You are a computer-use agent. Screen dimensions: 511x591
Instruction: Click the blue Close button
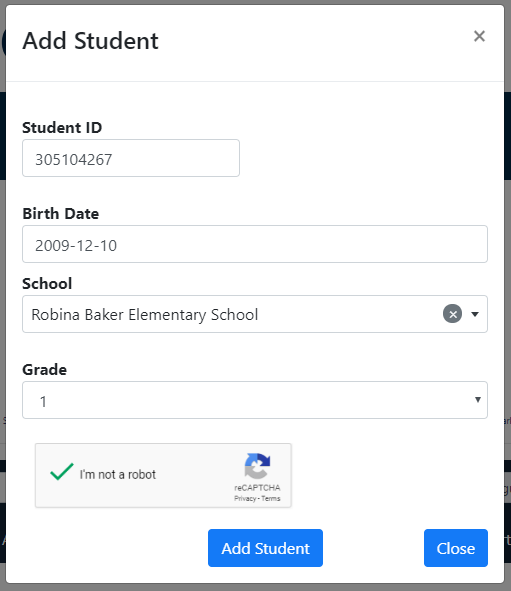(x=456, y=548)
